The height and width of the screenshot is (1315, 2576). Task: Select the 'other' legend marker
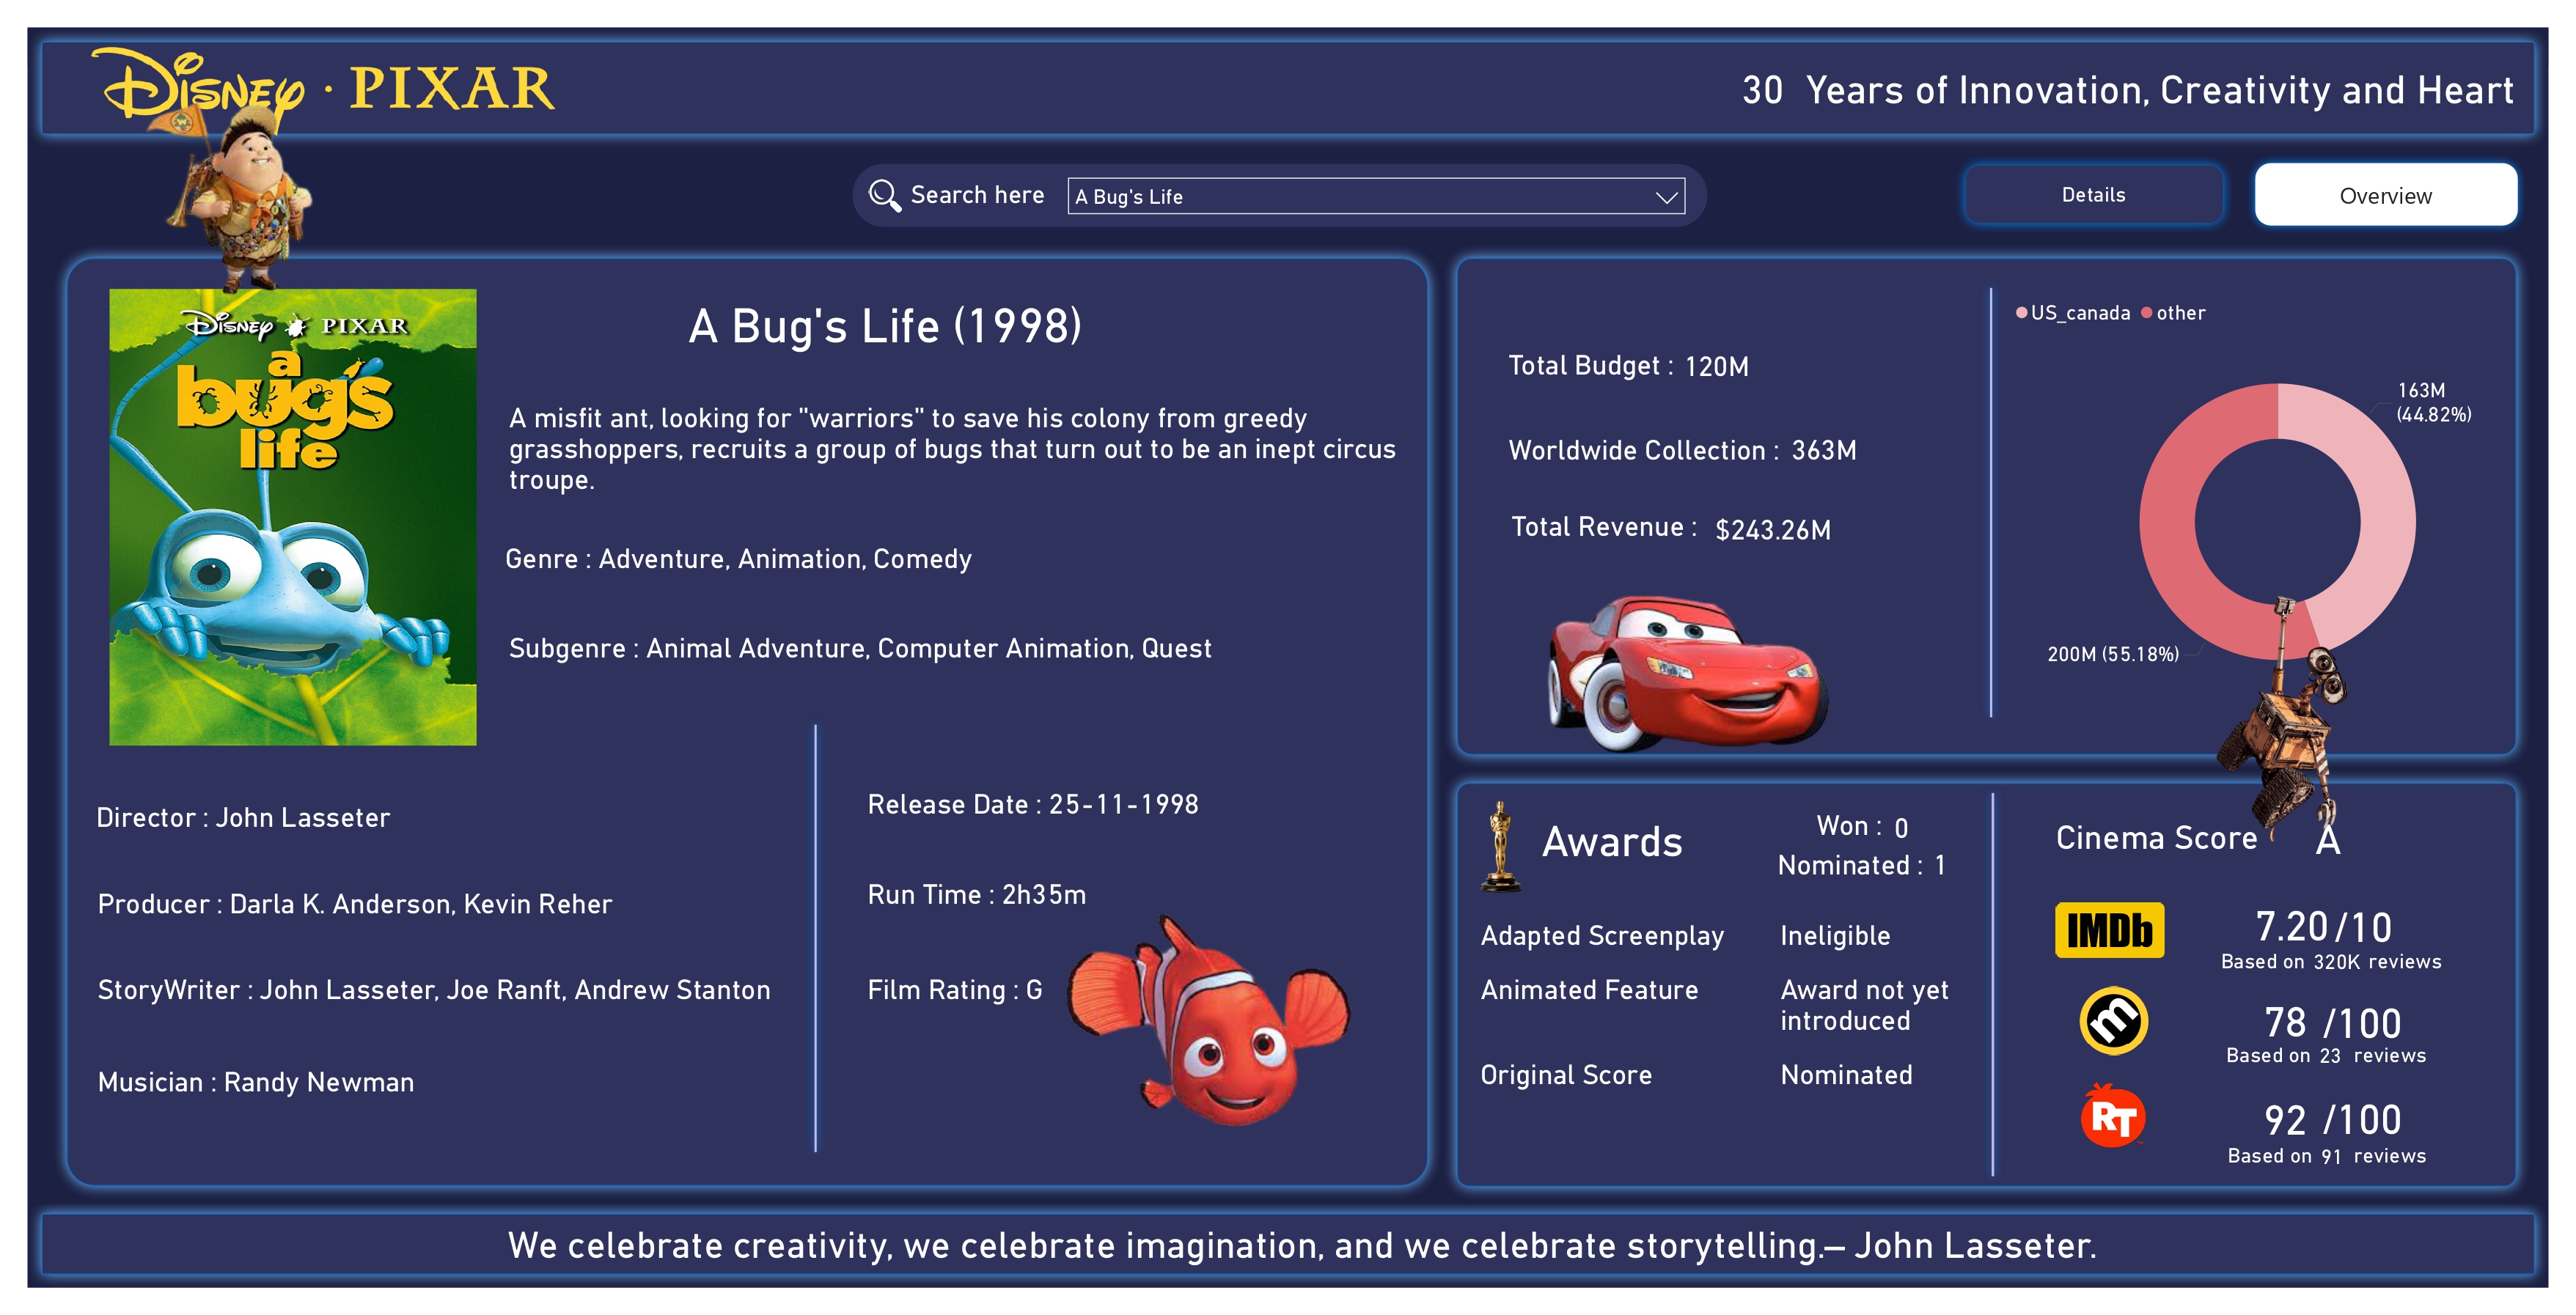click(2146, 313)
